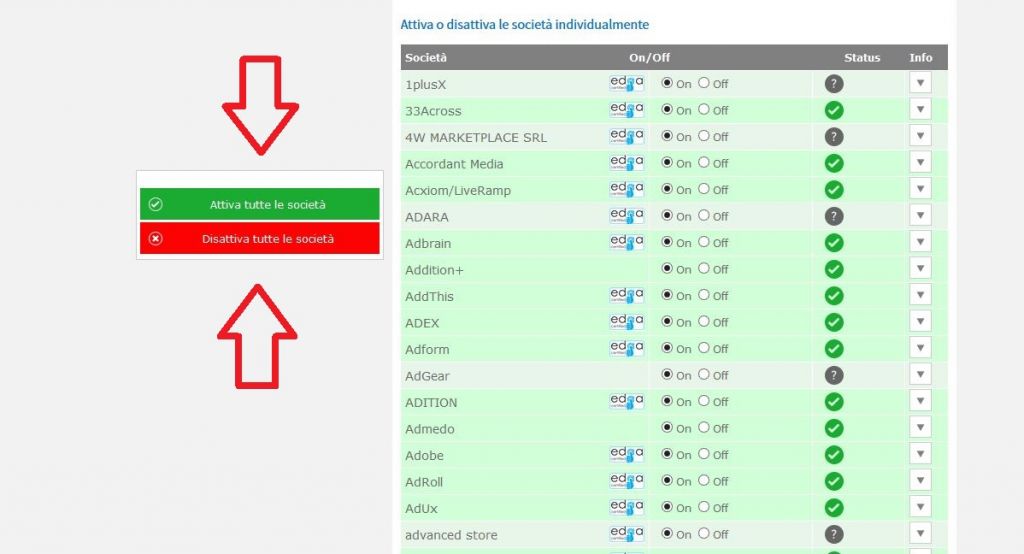1024x554 pixels.
Task: Click the question mark status for 4W MARKETPLACE SRL
Action: click(834, 137)
